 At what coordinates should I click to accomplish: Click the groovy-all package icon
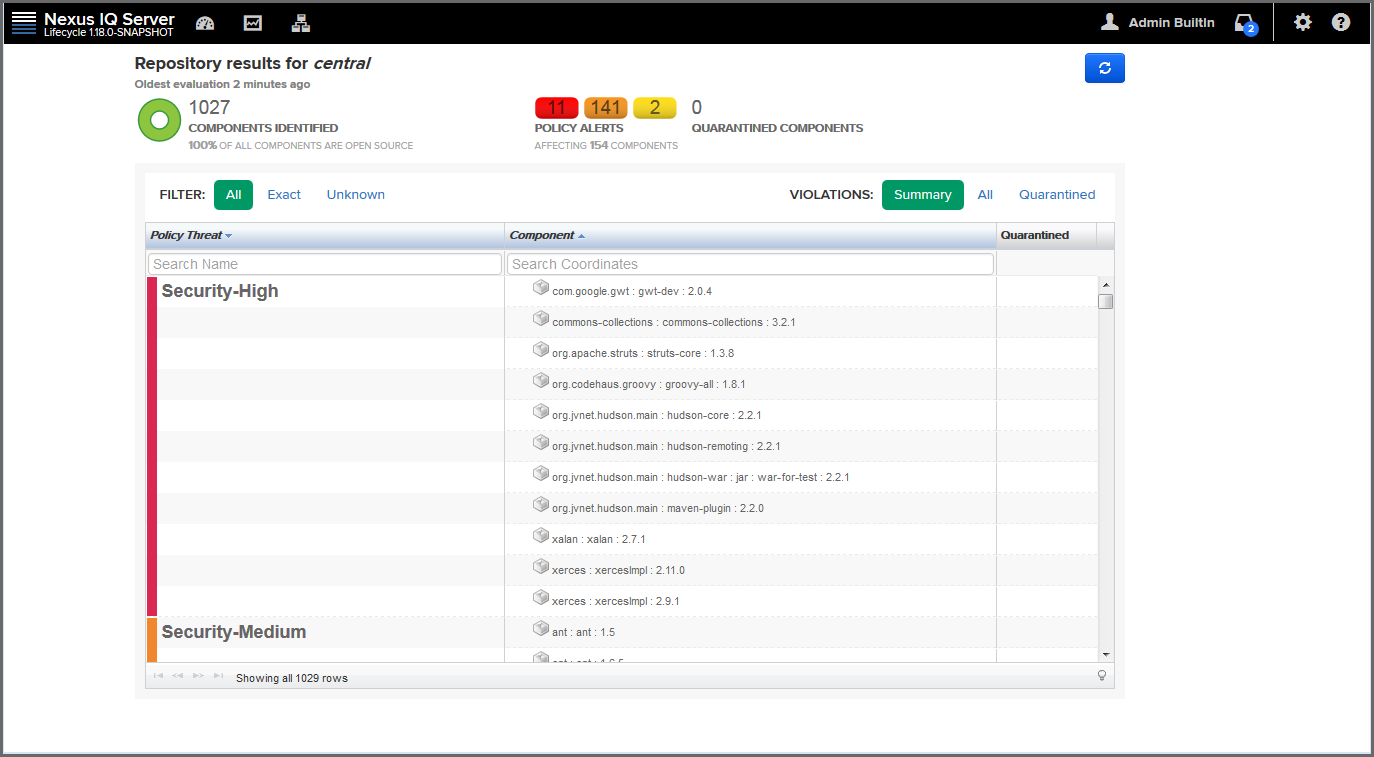541,381
